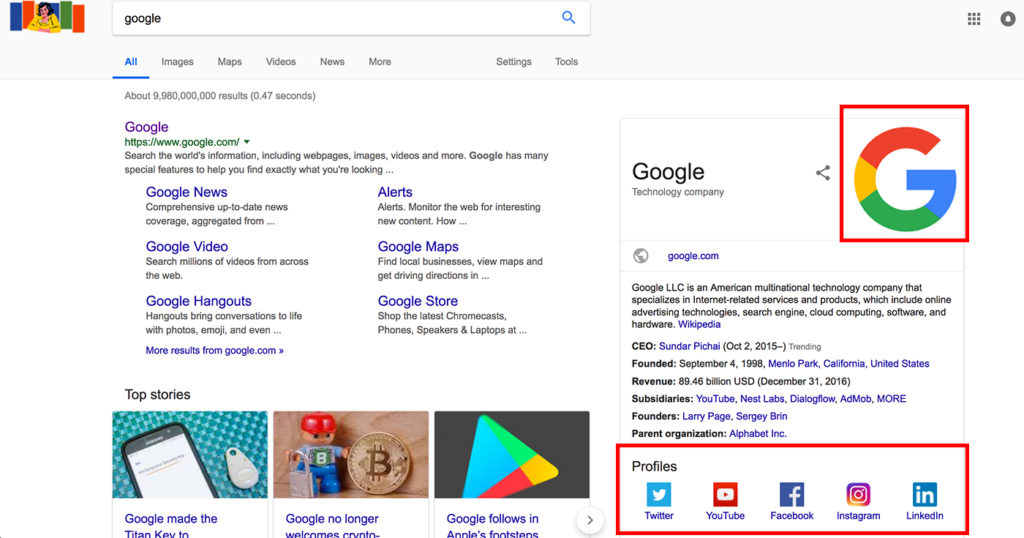1024x538 pixels.
Task: Click the globe icon beside google.com
Action: tap(641, 256)
